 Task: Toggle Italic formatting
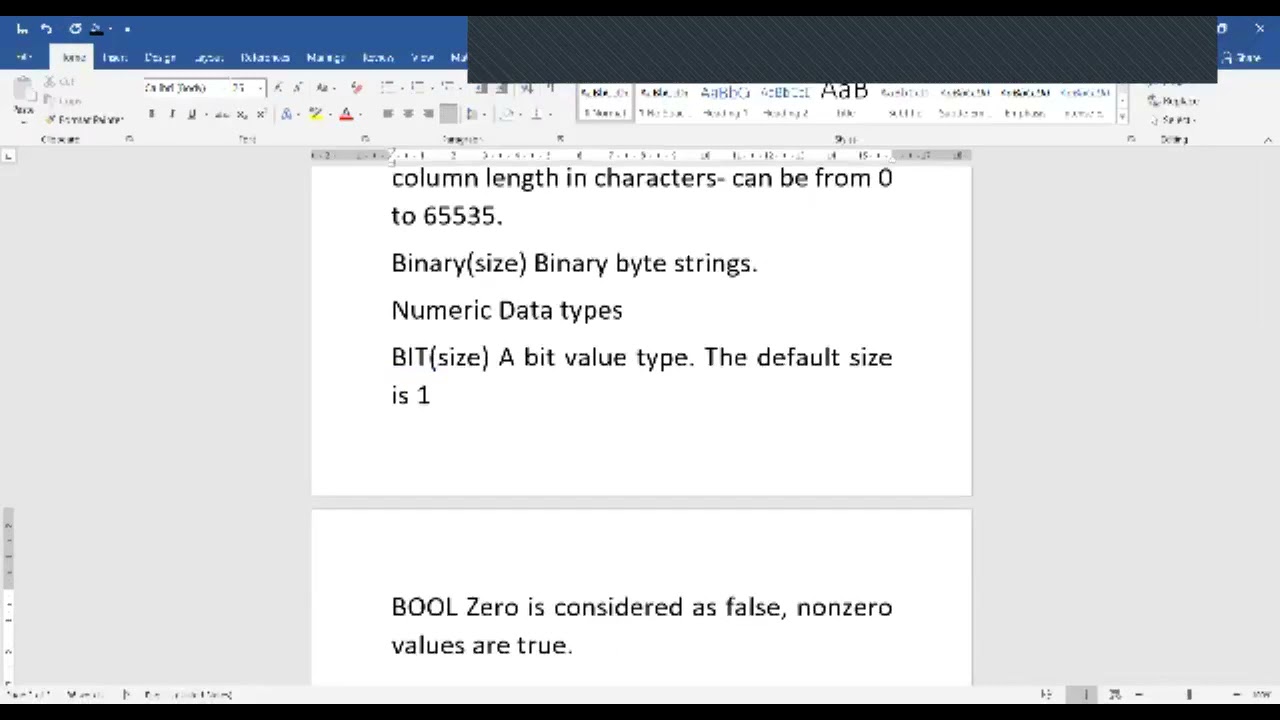pos(172,114)
